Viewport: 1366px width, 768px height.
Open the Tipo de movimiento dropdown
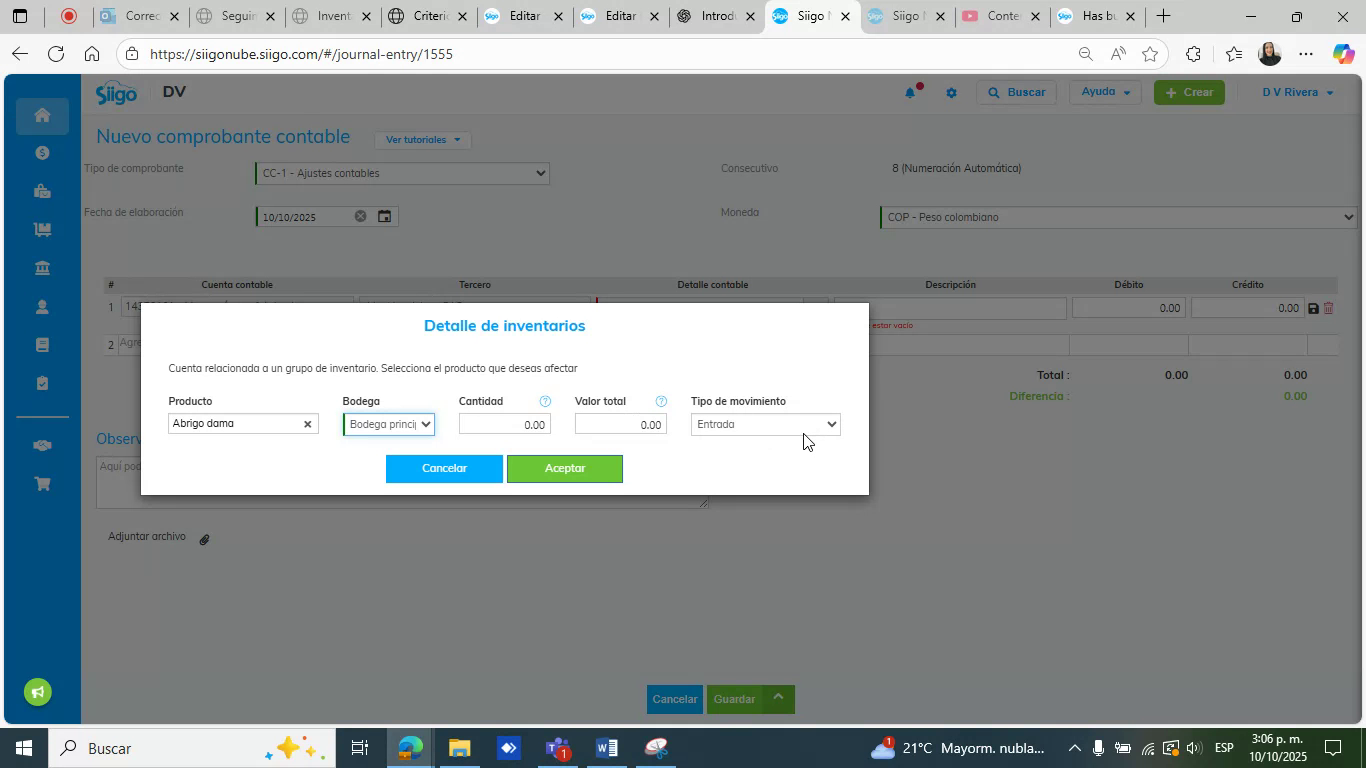click(766, 425)
